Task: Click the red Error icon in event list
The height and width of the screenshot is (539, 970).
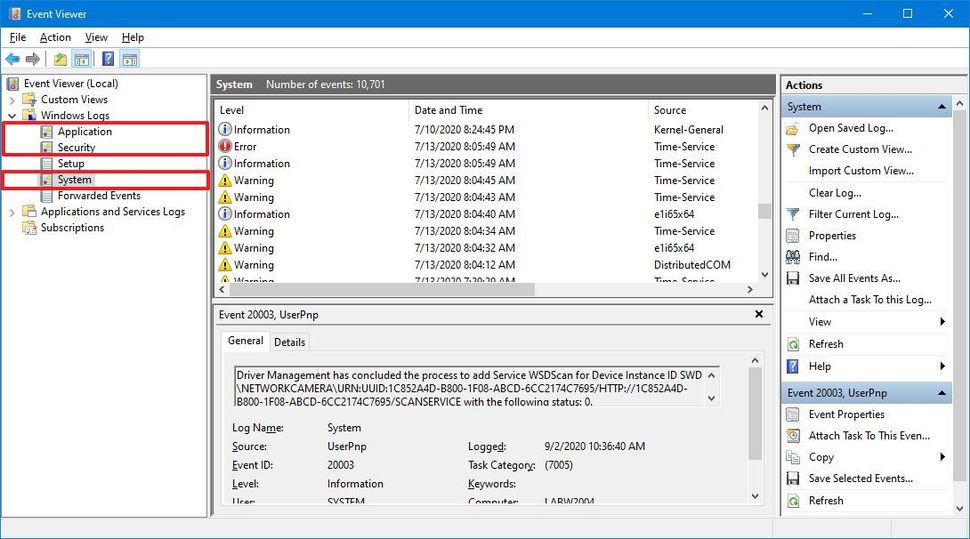Action: (x=225, y=147)
